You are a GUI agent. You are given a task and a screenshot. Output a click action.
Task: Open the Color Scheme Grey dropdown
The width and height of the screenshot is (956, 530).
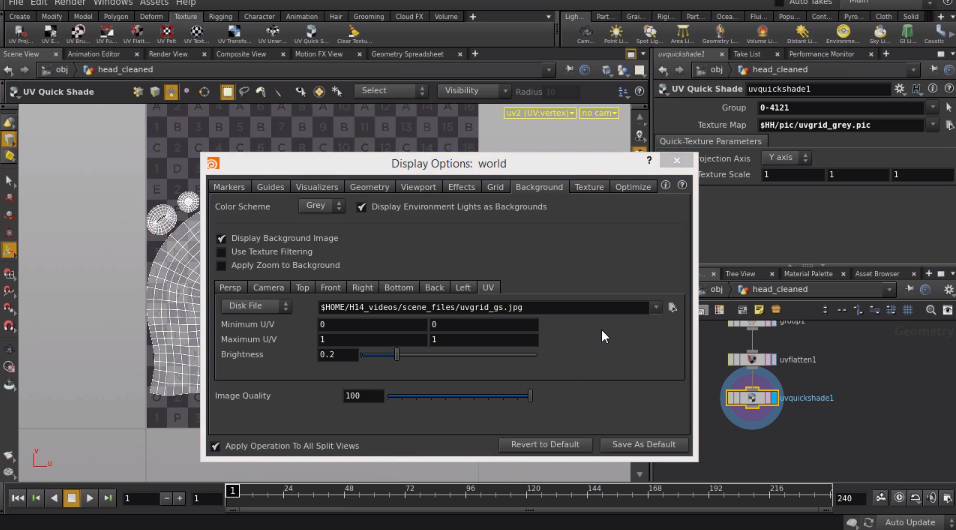pos(321,206)
